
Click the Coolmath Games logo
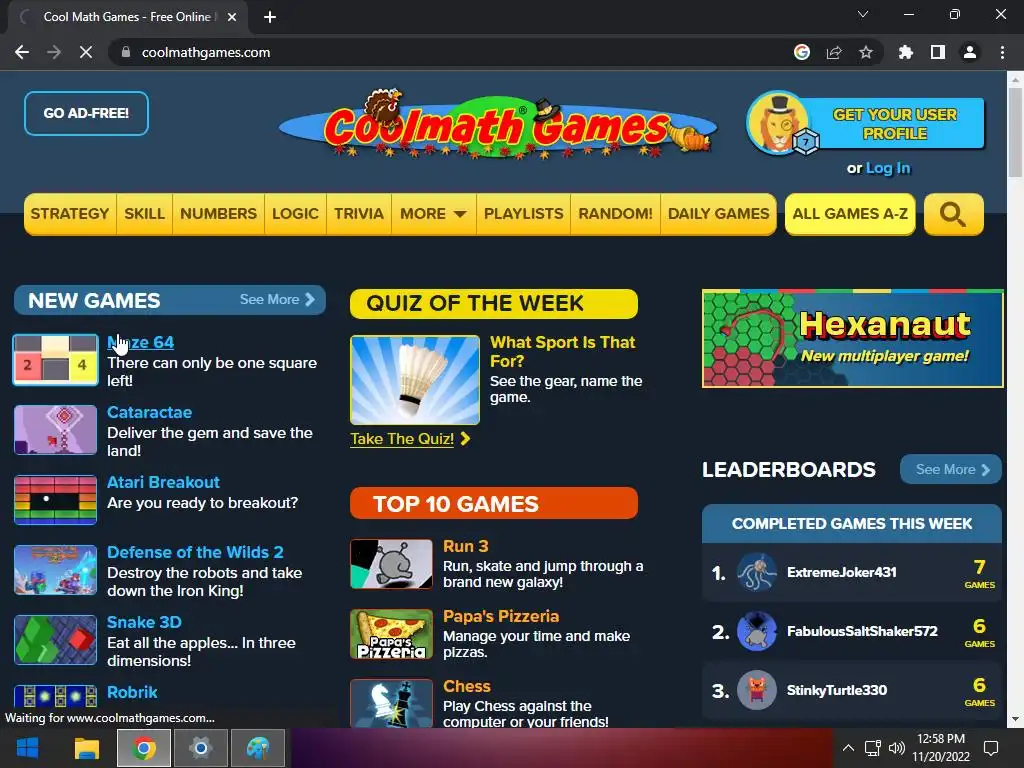click(x=498, y=124)
